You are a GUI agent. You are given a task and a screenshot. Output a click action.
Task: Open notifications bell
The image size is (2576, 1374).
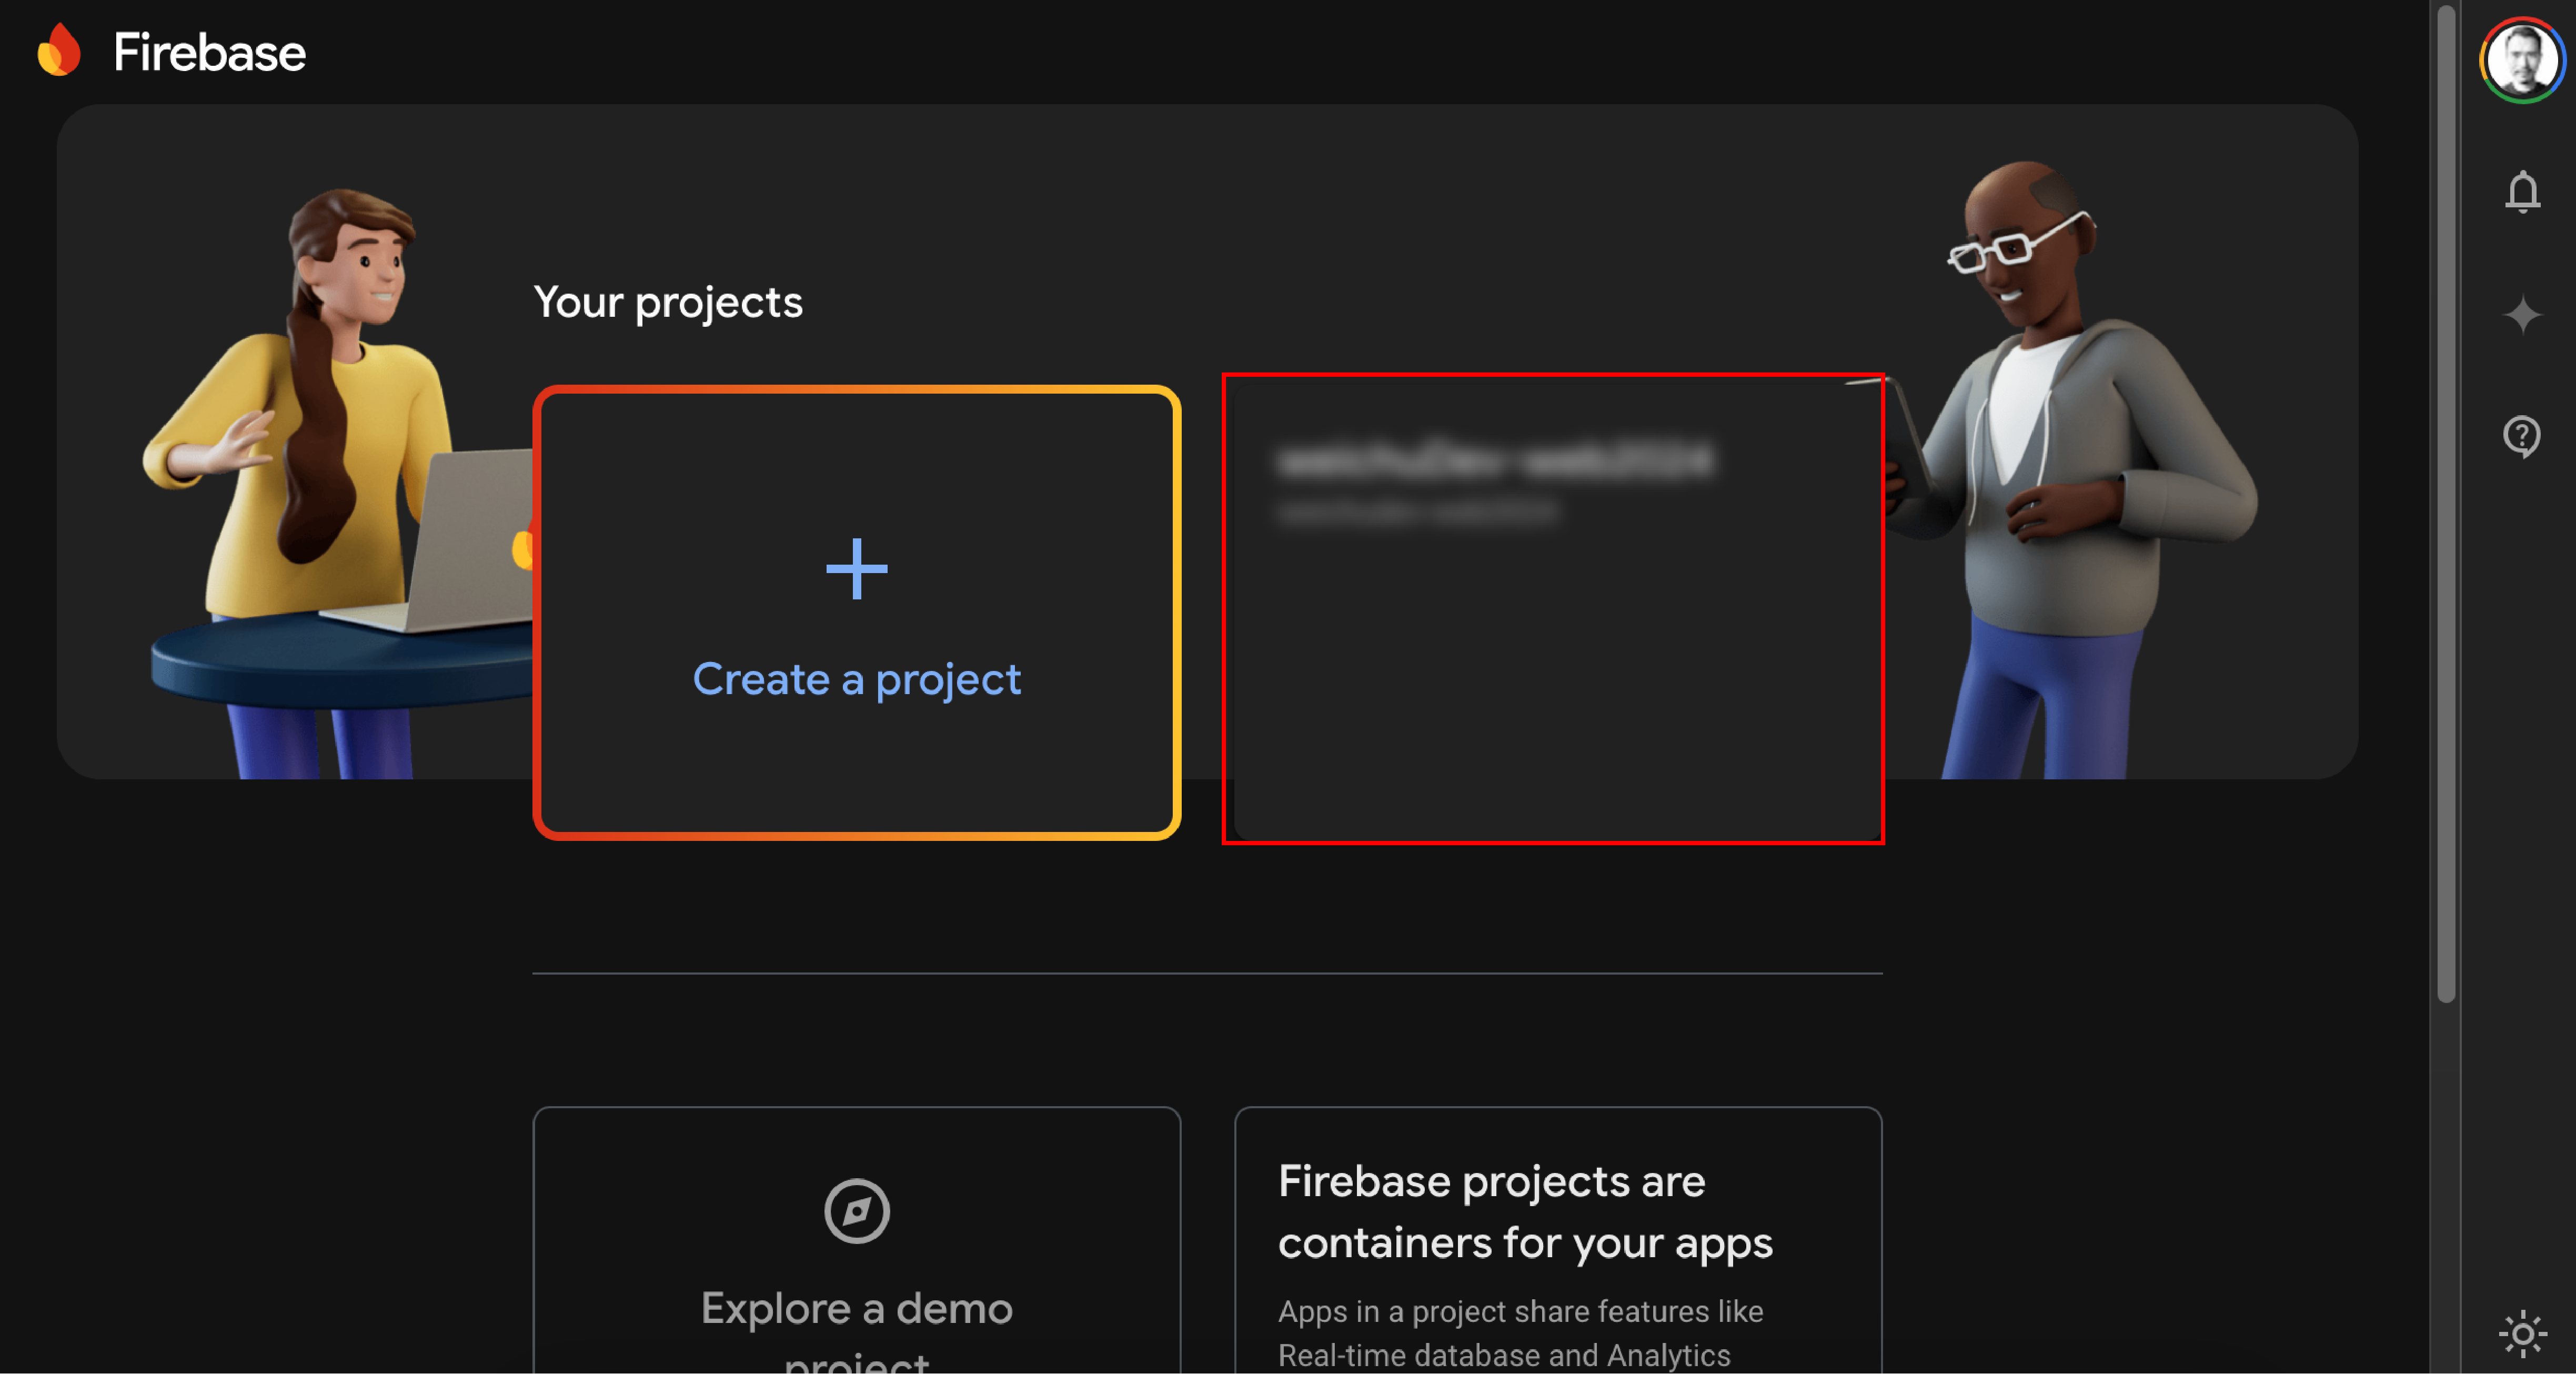click(2522, 191)
